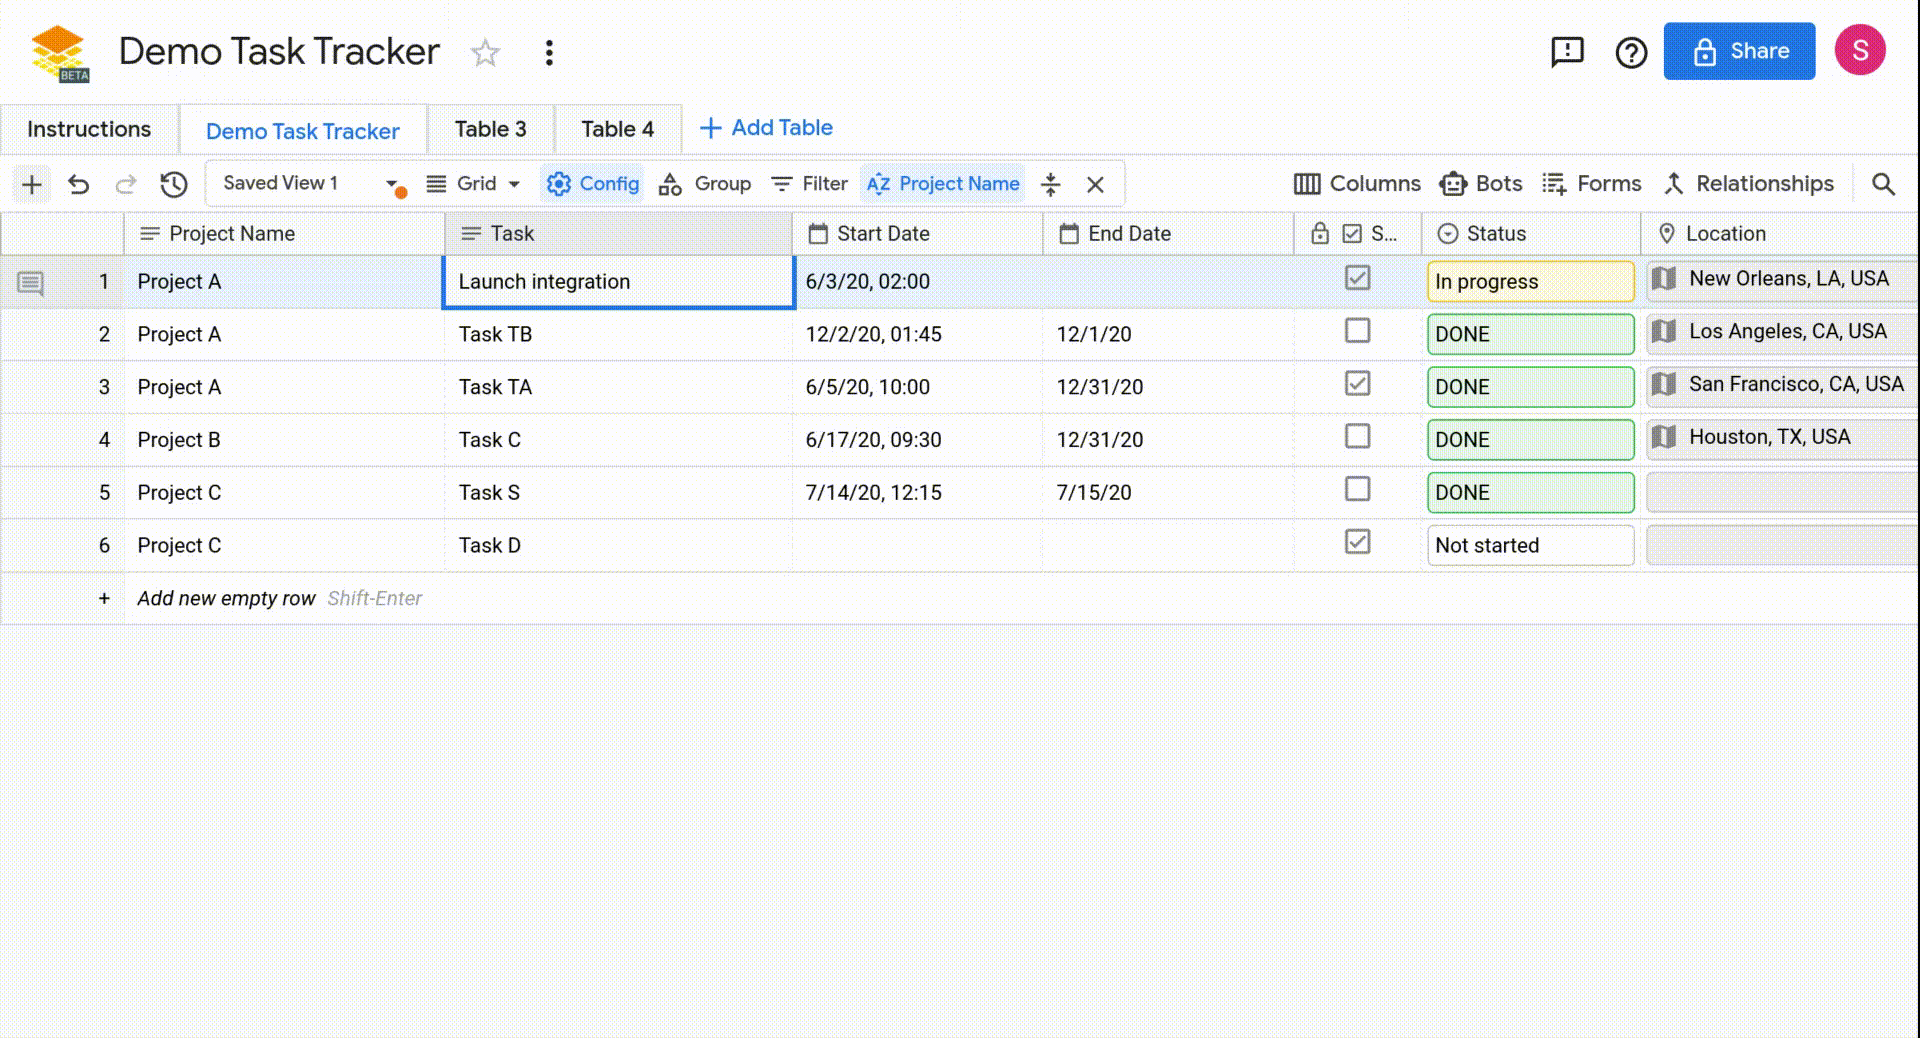Image resolution: width=1920 pixels, height=1038 pixels.
Task: Open the version history clock icon
Action: pyautogui.click(x=174, y=184)
